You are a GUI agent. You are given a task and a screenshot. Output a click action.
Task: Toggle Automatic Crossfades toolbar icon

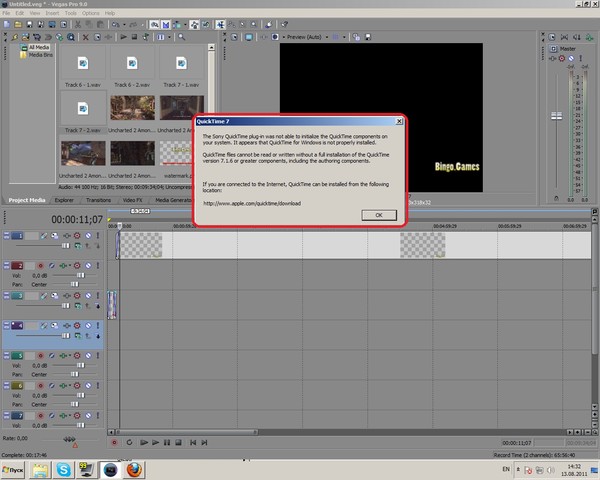click(165, 24)
